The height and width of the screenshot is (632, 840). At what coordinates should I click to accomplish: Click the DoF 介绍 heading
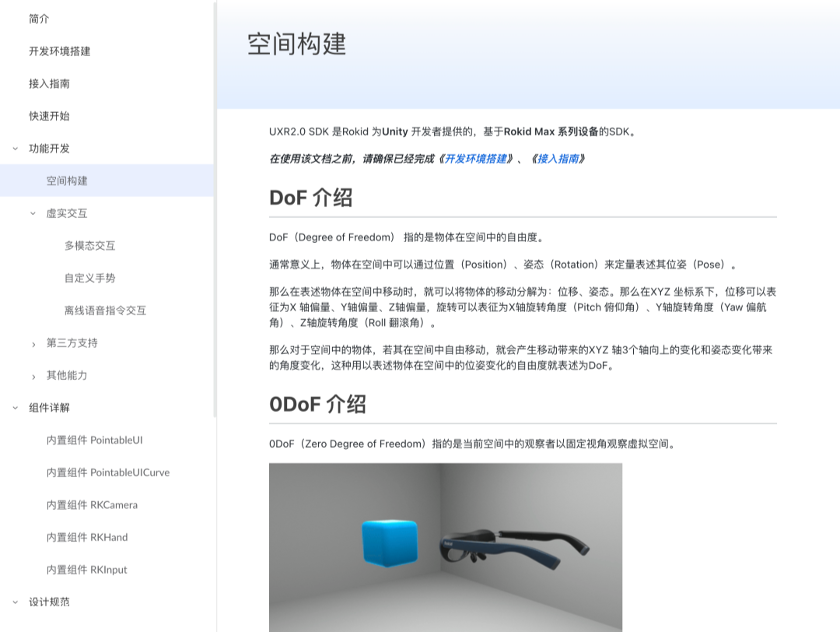tap(311, 198)
